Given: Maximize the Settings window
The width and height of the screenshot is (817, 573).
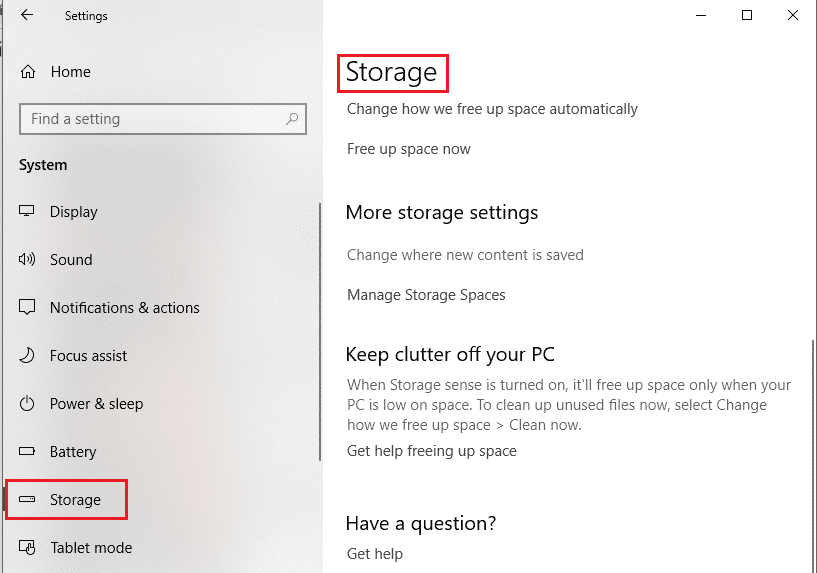Looking at the screenshot, I should click(747, 15).
